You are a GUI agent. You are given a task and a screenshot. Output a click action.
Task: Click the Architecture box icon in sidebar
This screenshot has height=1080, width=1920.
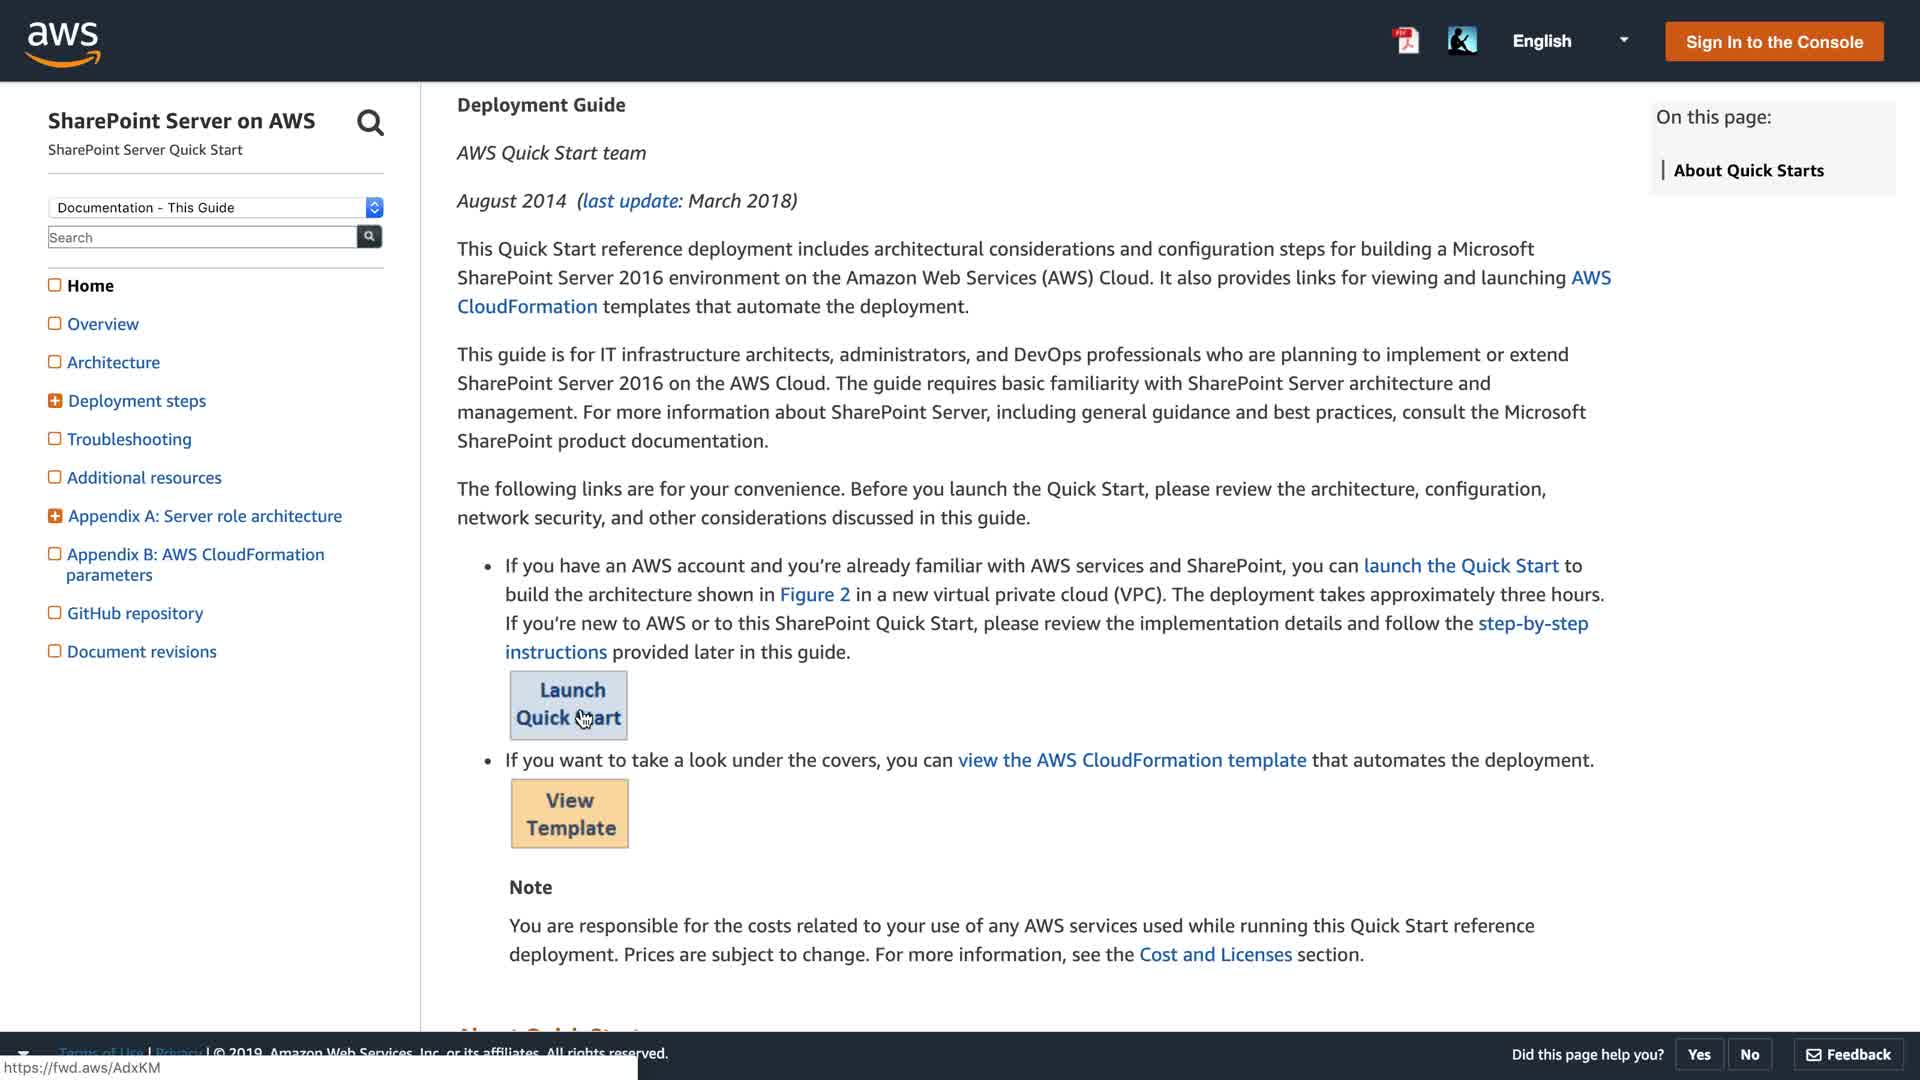(x=55, y=362)
